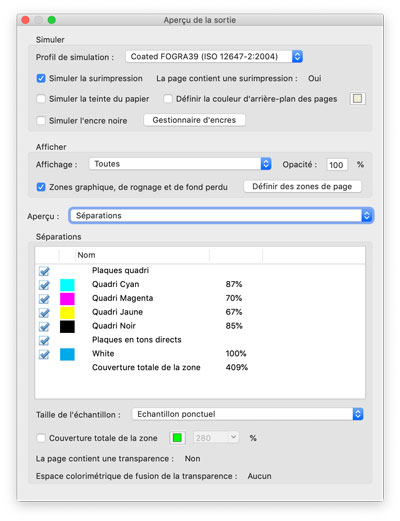Screen dimensions: 400x521
Task: Toggle visibility of the Quadri Noir plate
Action: 44,326
